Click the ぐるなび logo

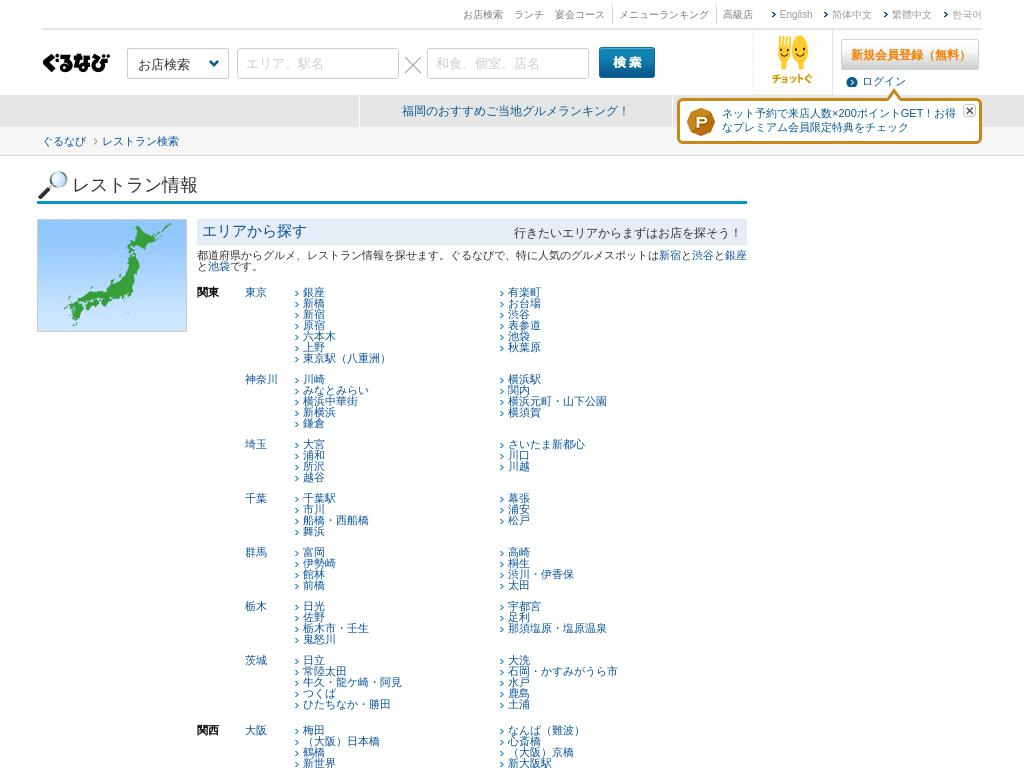(x=75, y=62)
